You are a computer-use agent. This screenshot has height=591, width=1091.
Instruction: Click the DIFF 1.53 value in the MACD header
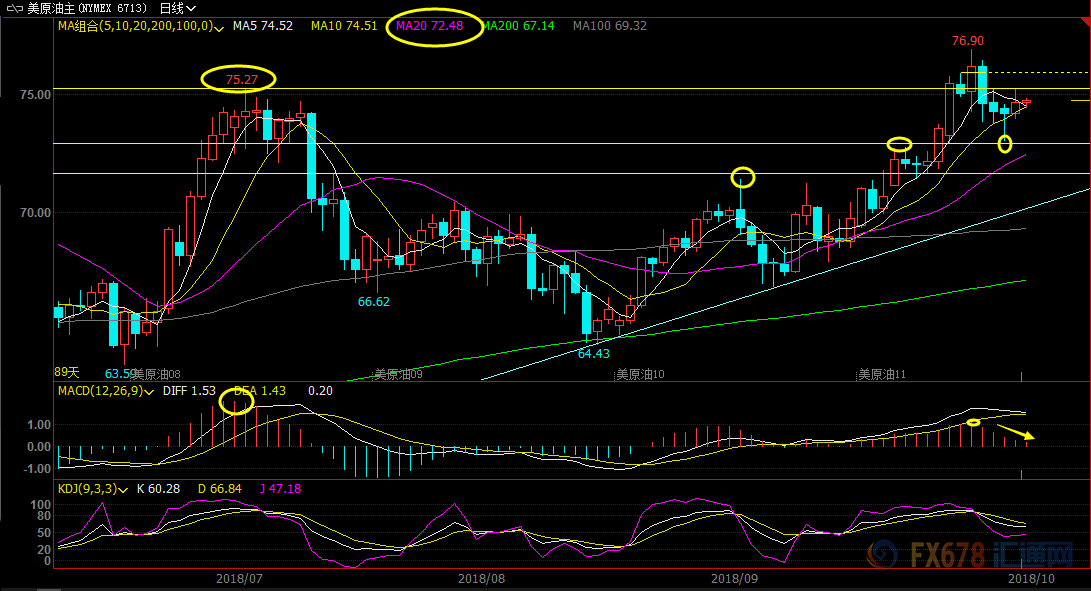(189, 390)
